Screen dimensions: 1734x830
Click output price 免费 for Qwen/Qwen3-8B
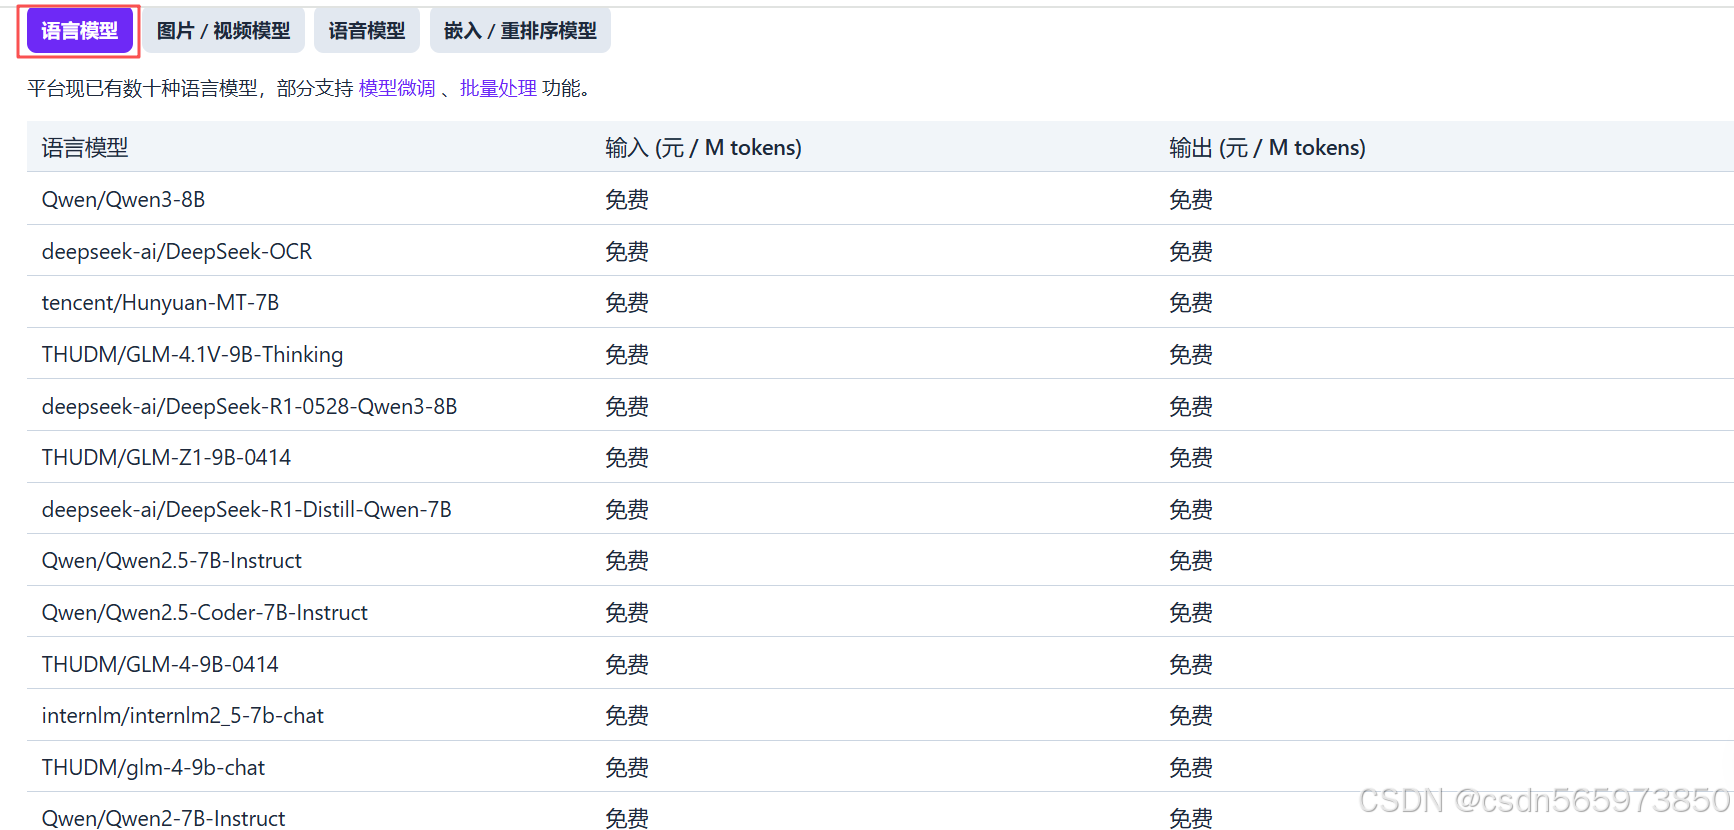click(1191, 199)
